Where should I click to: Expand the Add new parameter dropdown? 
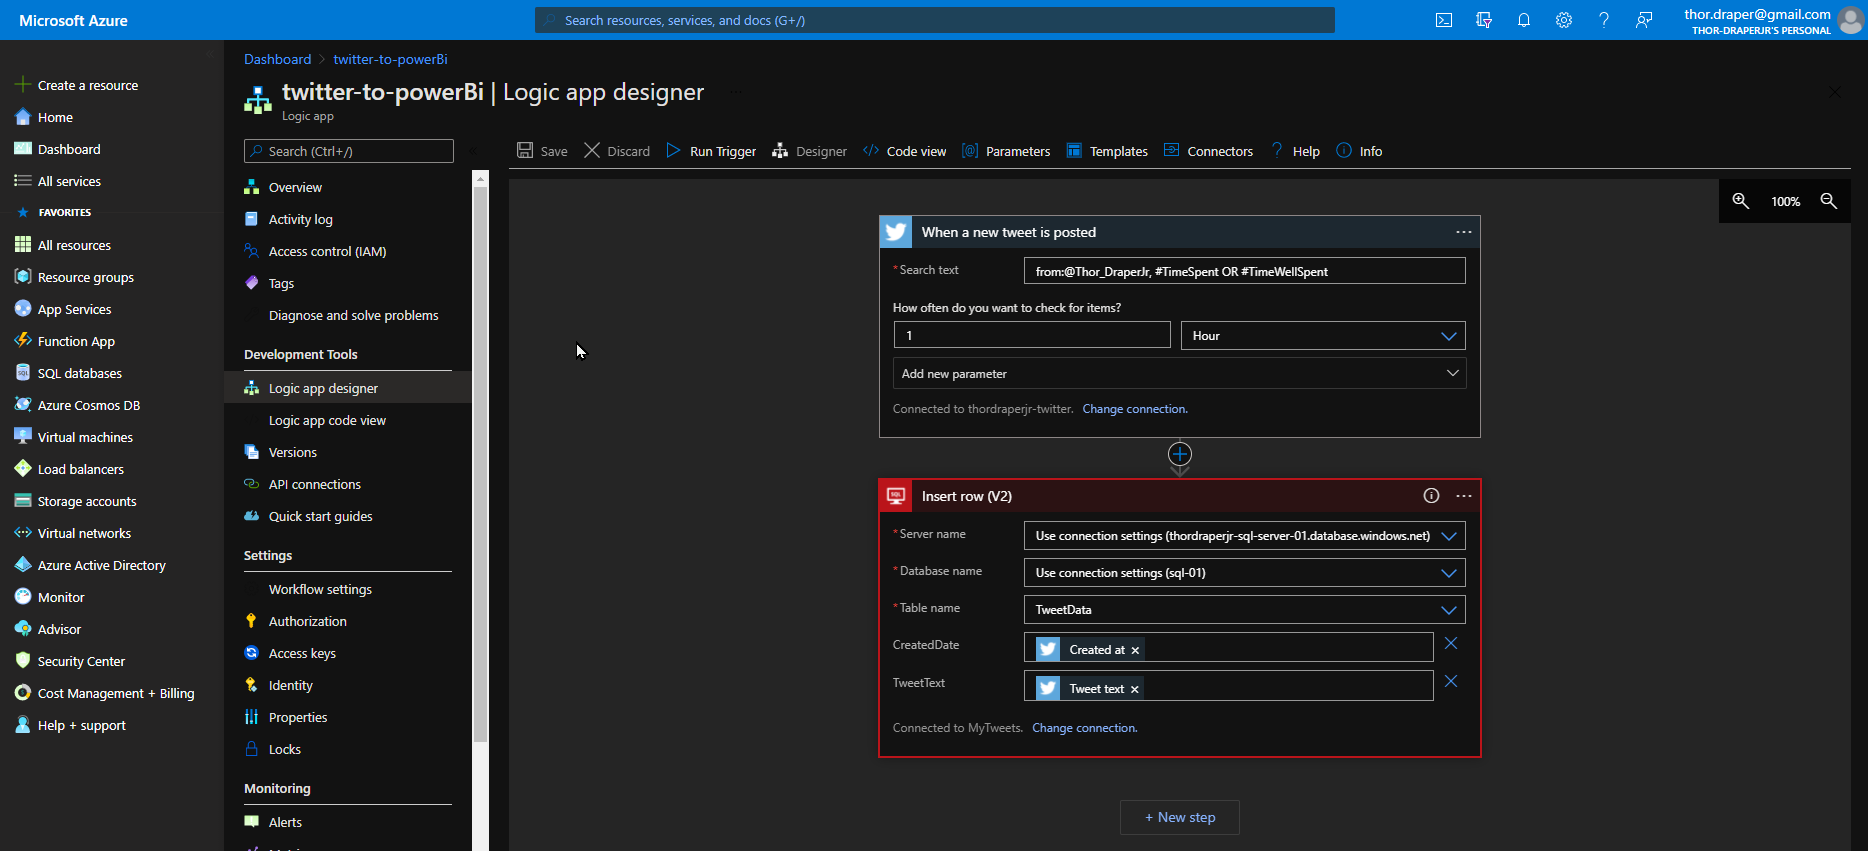point(1180,374)
